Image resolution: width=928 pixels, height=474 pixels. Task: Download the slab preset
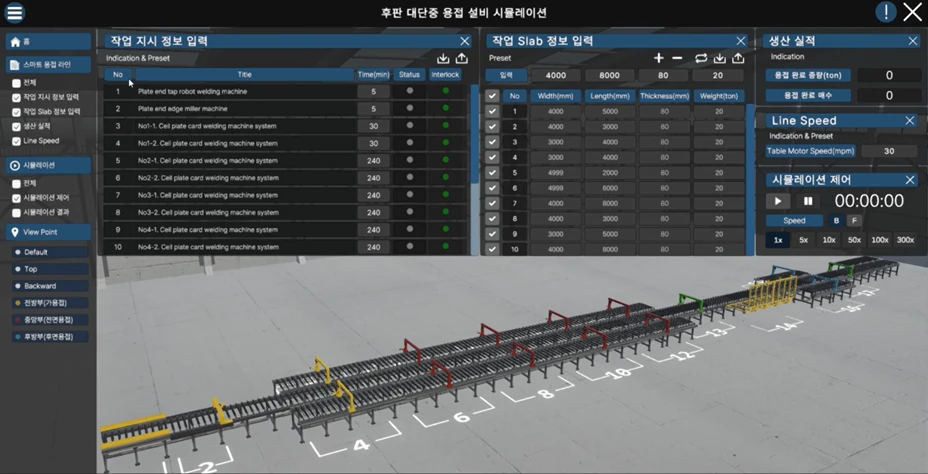pos(720,58)
